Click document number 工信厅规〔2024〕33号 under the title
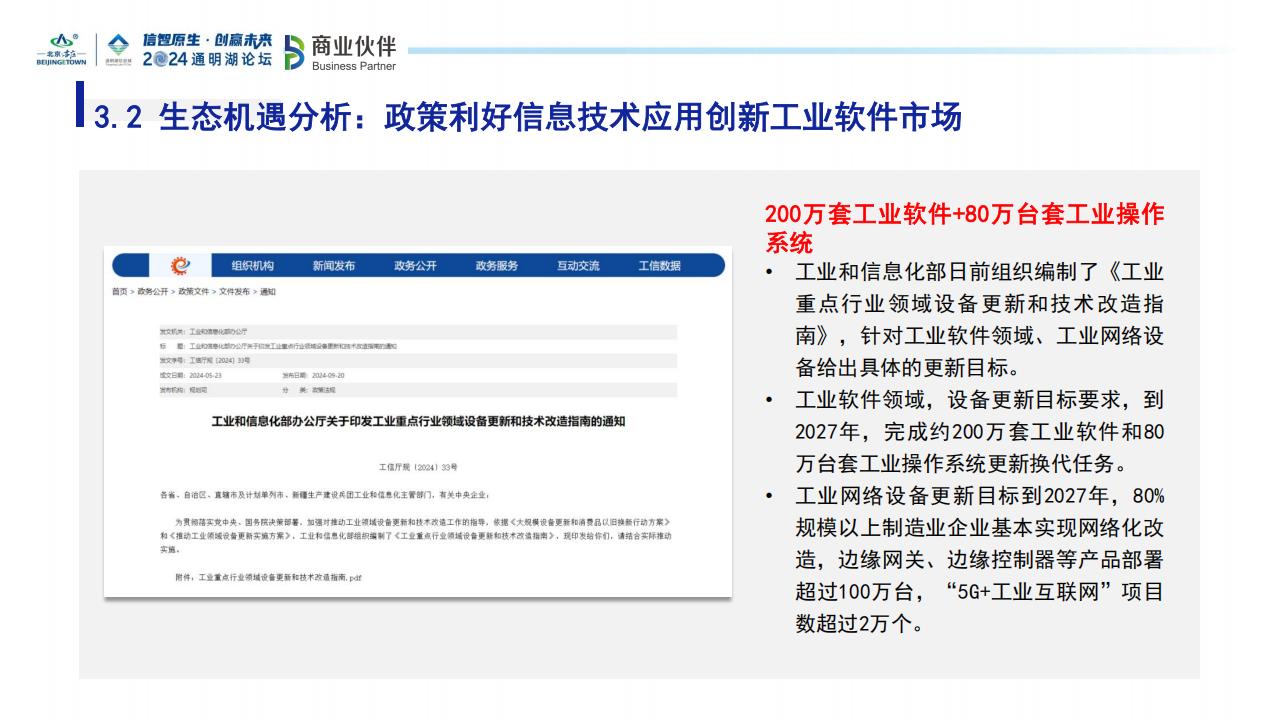This screenshot has height=720, width=1280. coord(418,466)
